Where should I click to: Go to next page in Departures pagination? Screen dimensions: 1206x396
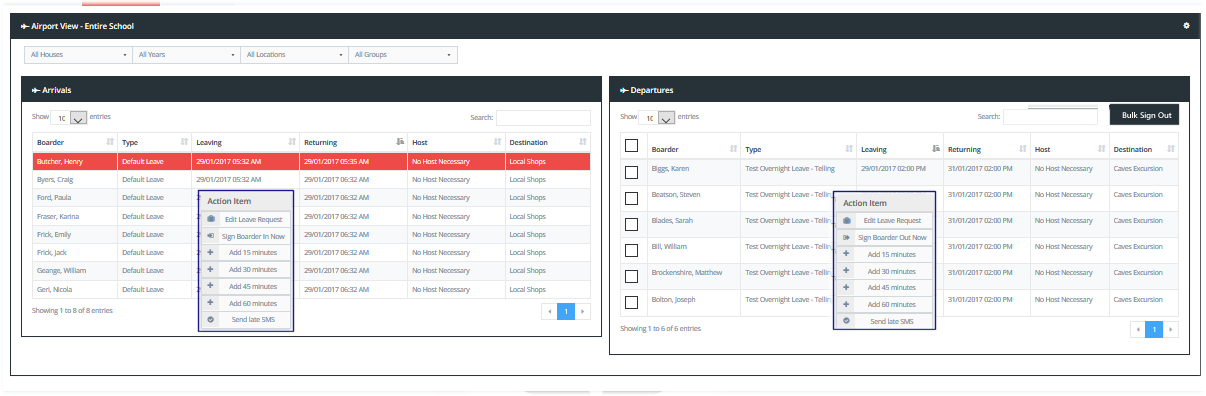click(x=1171, y=329)
